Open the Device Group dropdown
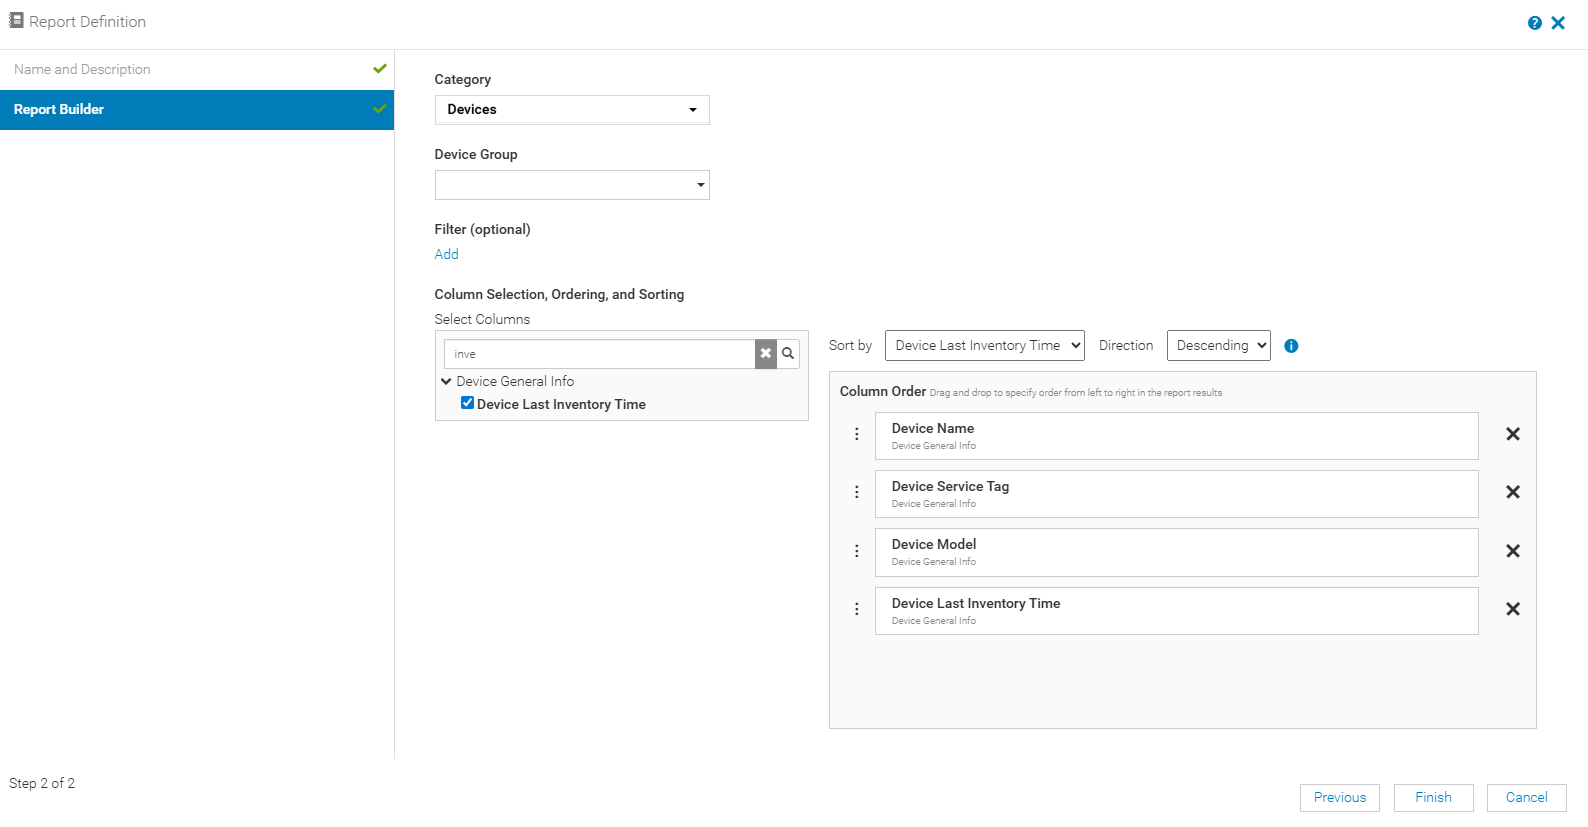This screenshot has height=827, width=1588. (572, 185)
